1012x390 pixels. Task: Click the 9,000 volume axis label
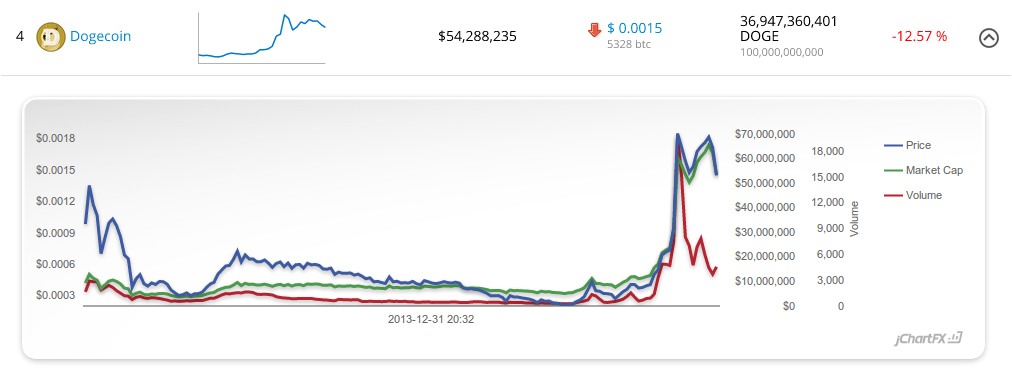[x=831, y=229]
